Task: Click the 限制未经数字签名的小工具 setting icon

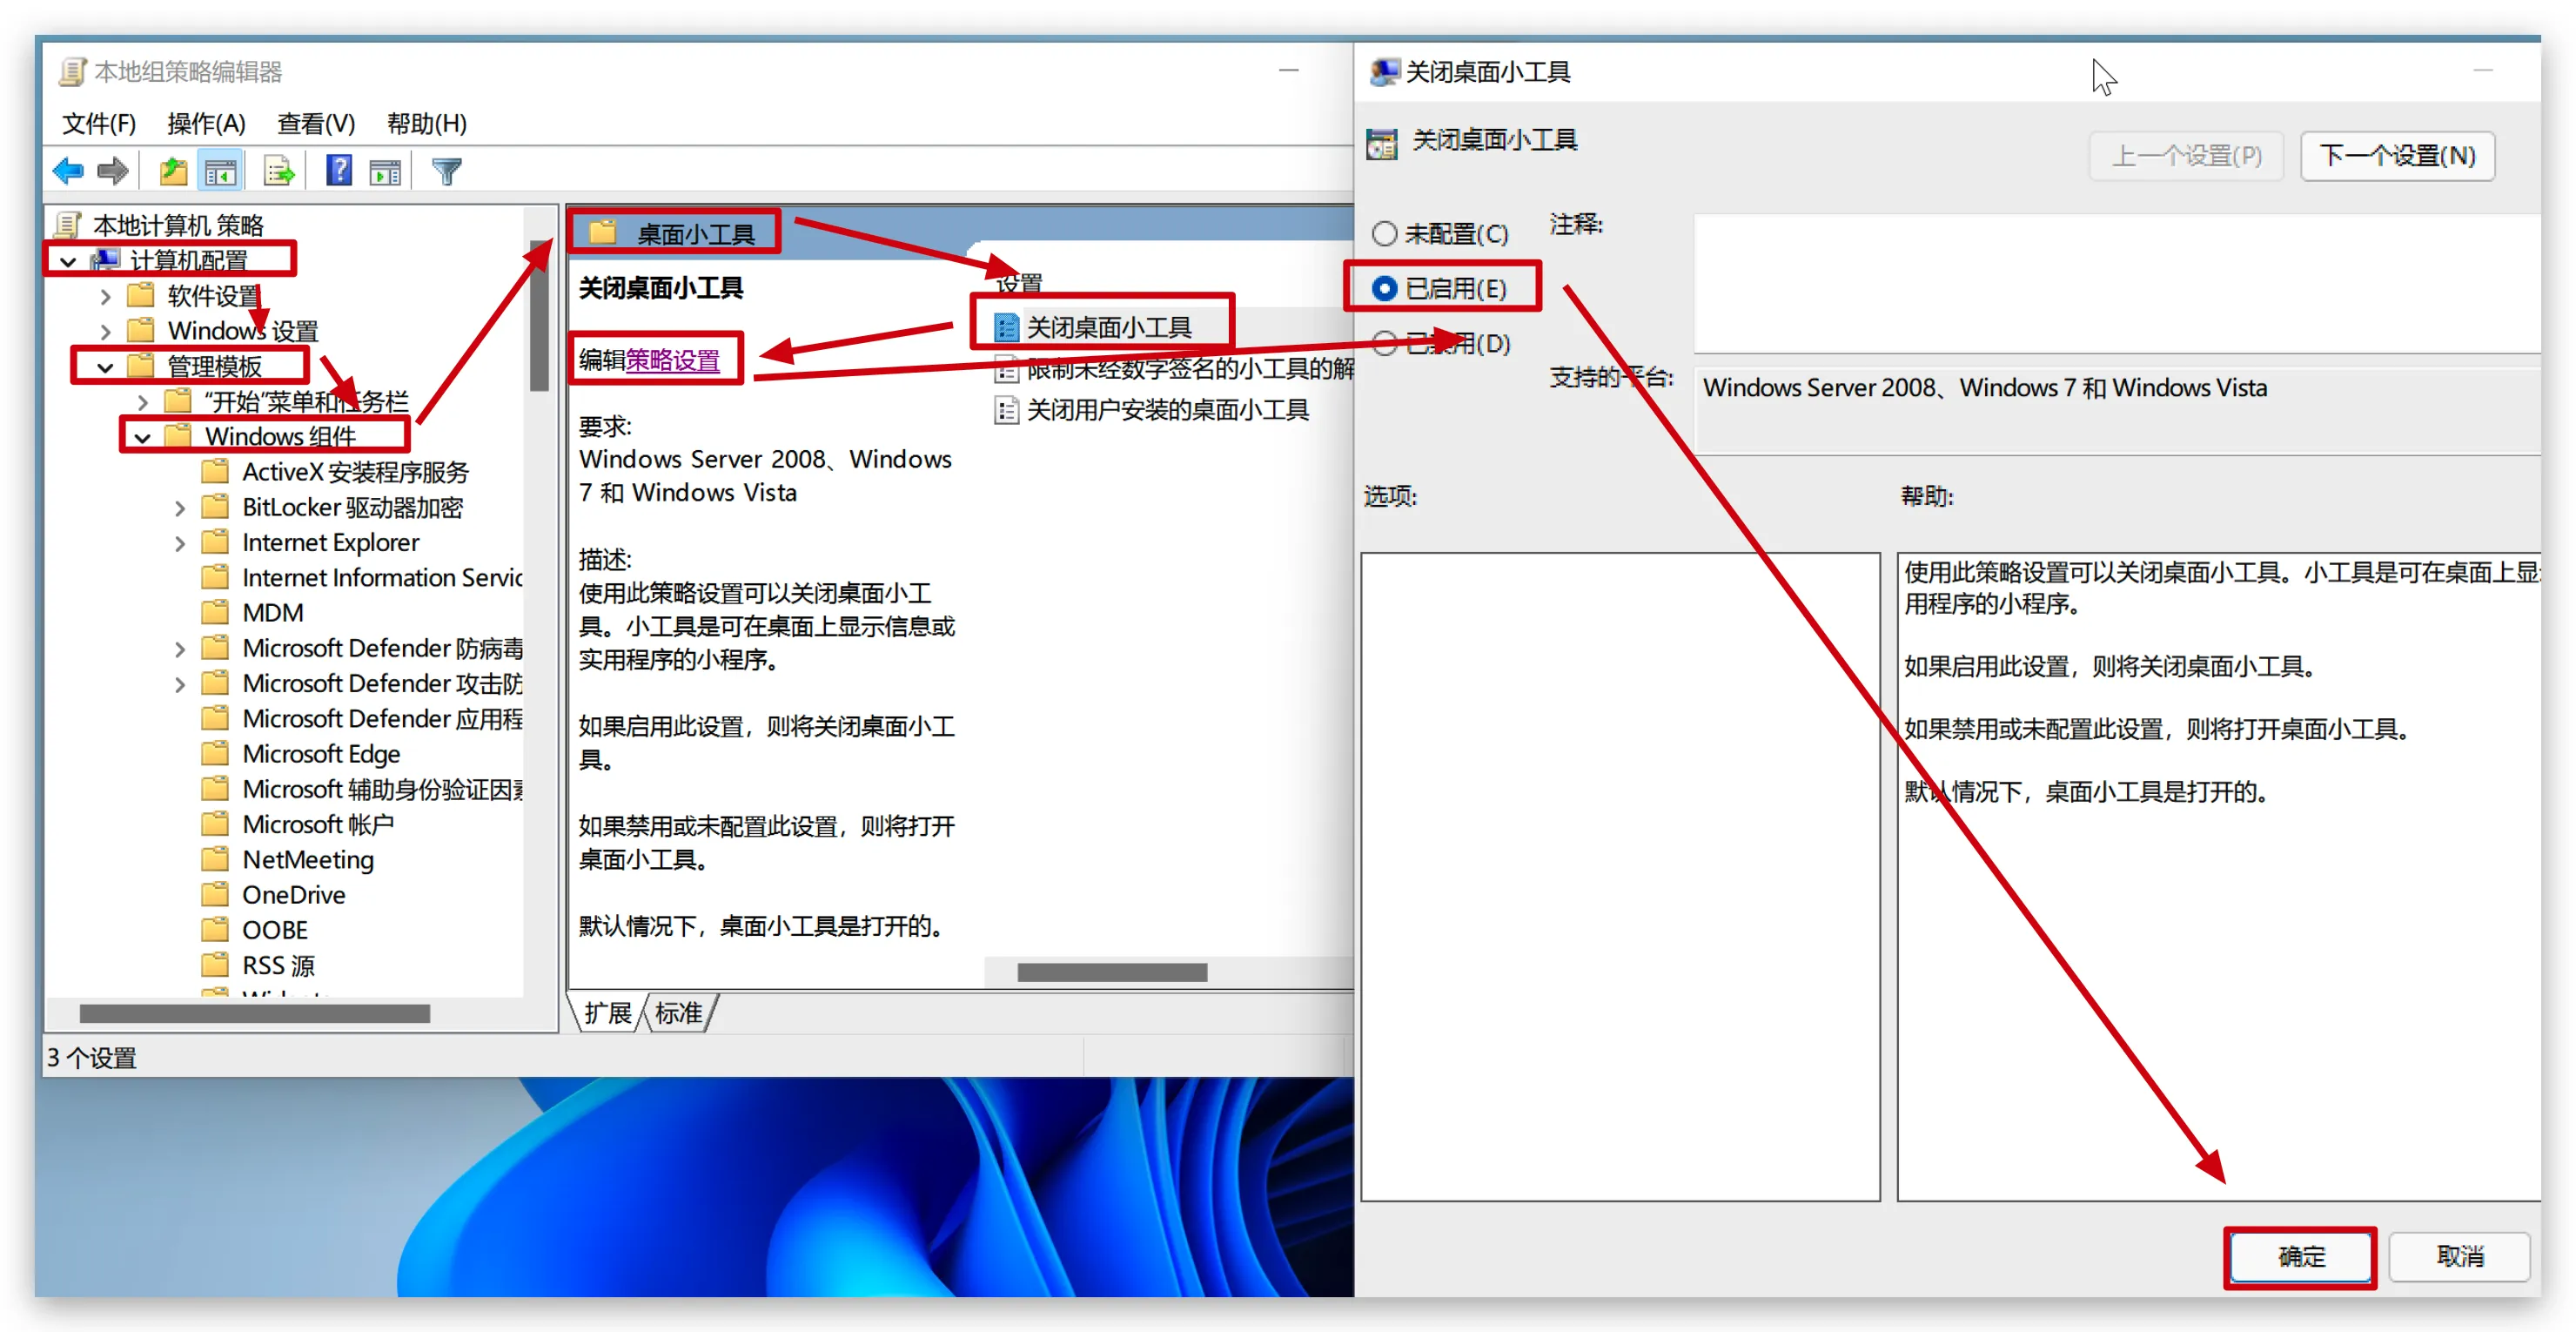Action: [1006, 369]
